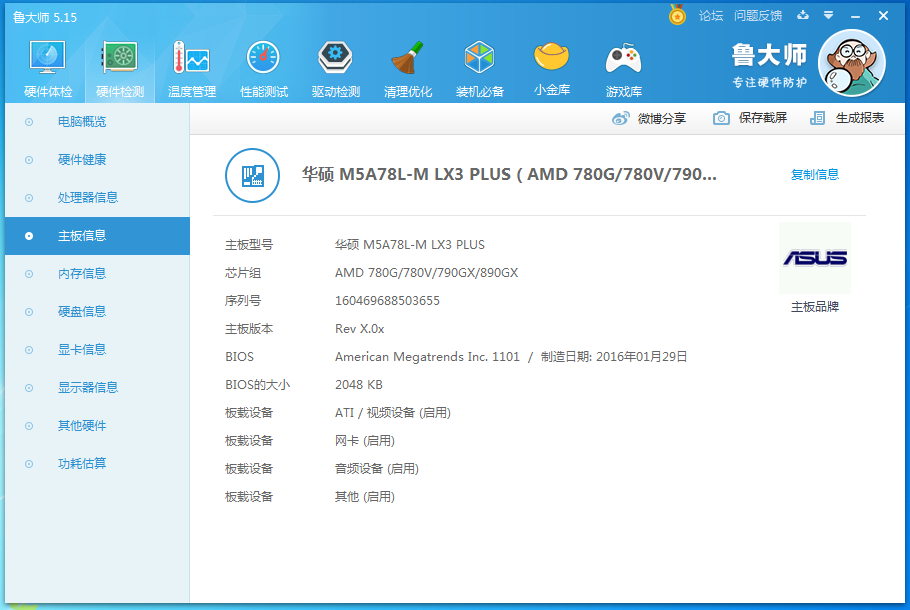Click the medal icon in title bar
910x610 pixels.
pyautogui.click(x=677, y=15)
